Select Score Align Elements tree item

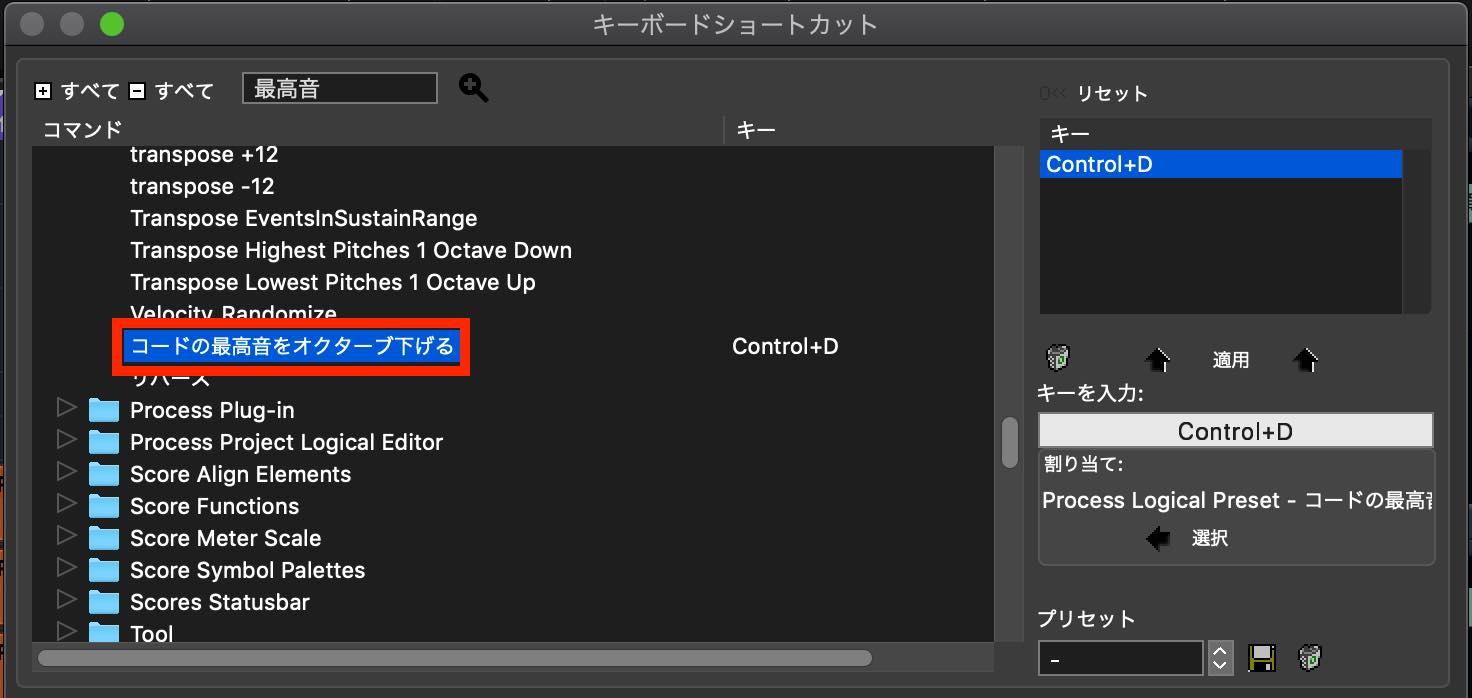point(240,475)
